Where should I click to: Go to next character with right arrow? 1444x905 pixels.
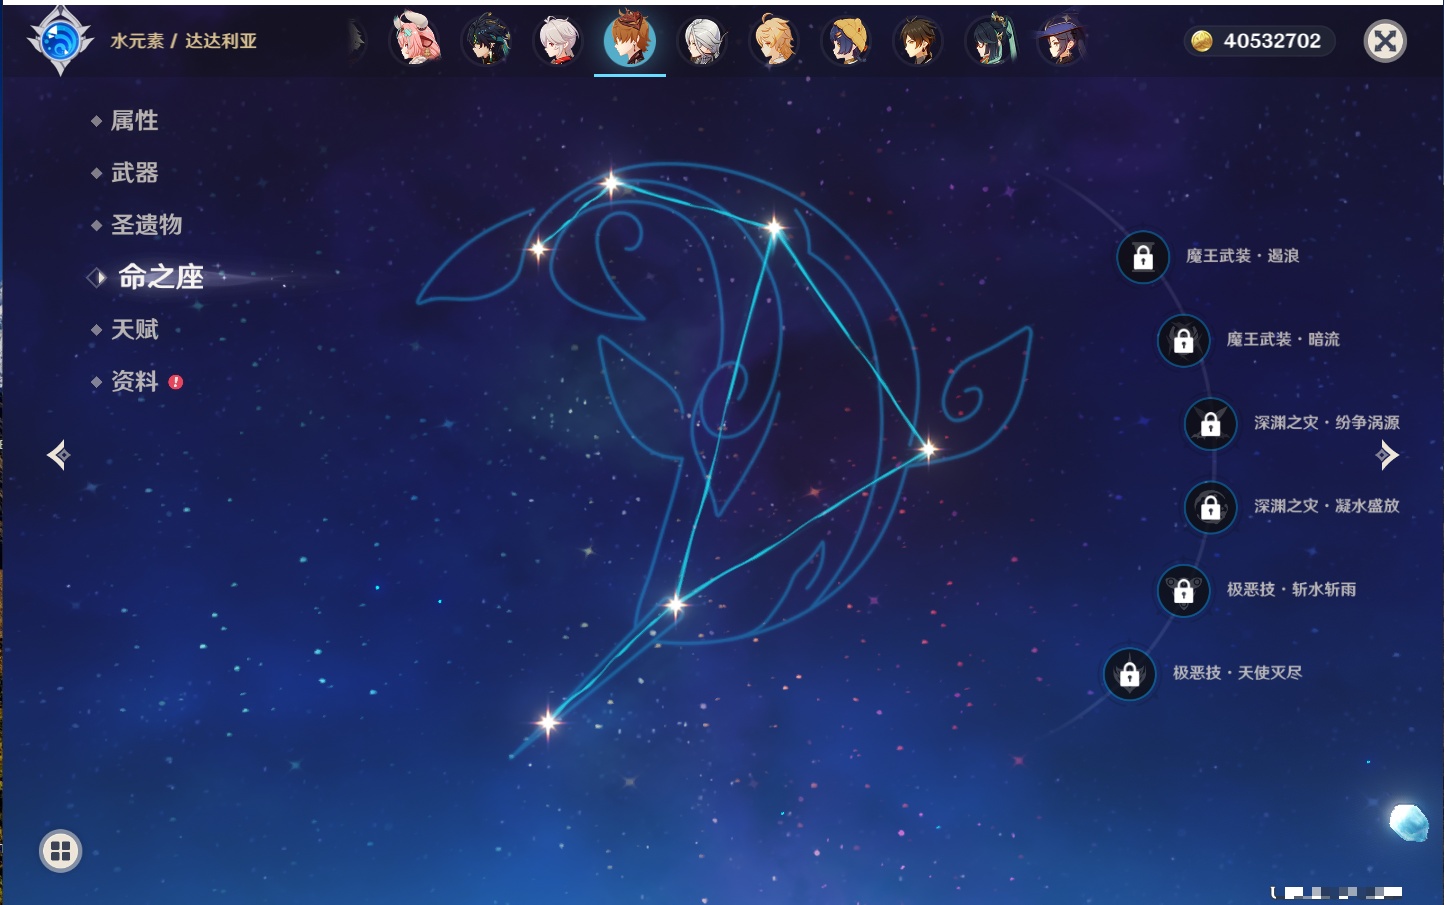(1387, 455)
